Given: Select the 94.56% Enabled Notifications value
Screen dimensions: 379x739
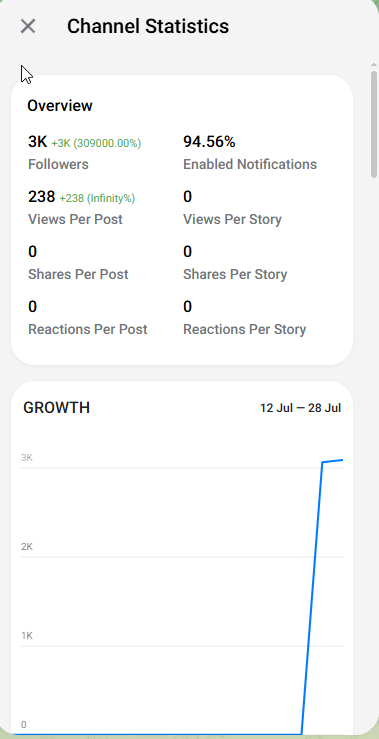Looking at the screenshot, I should tap(209, 142).
